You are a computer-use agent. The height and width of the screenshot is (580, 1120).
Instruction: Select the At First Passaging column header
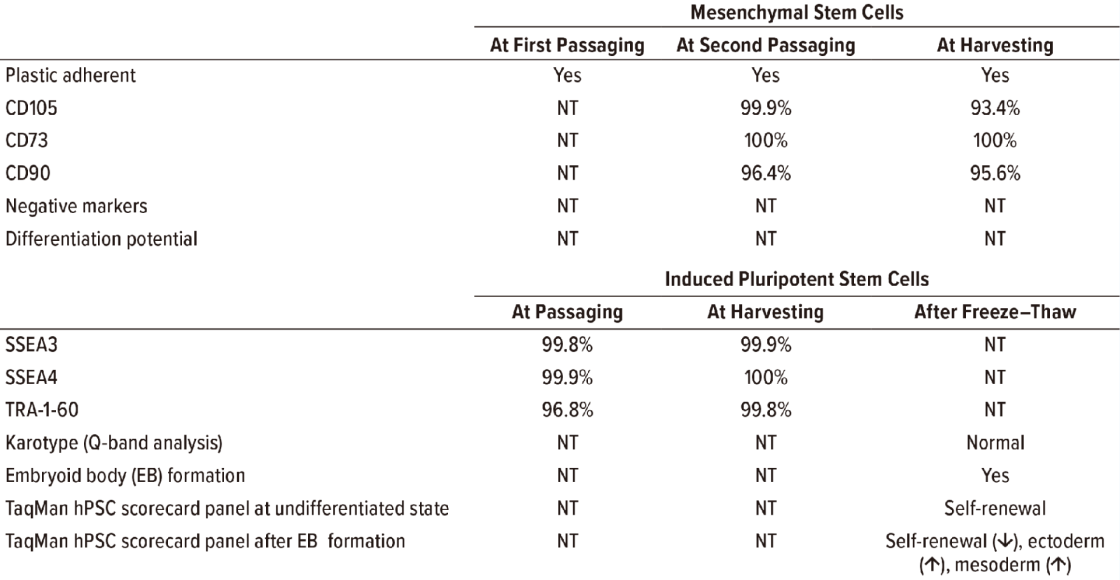coord(567,46)
